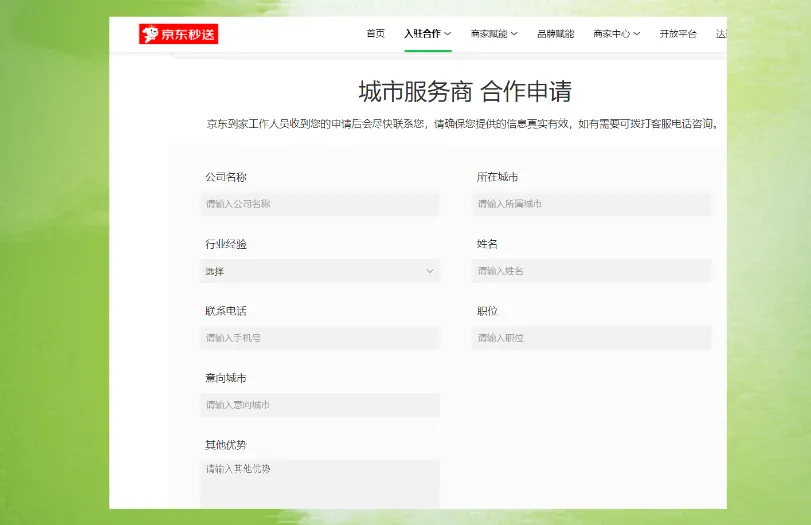This screenshot has height=525, width=811.
Task: Click the 行业经验 field label
Action: [x=226, y=244]
